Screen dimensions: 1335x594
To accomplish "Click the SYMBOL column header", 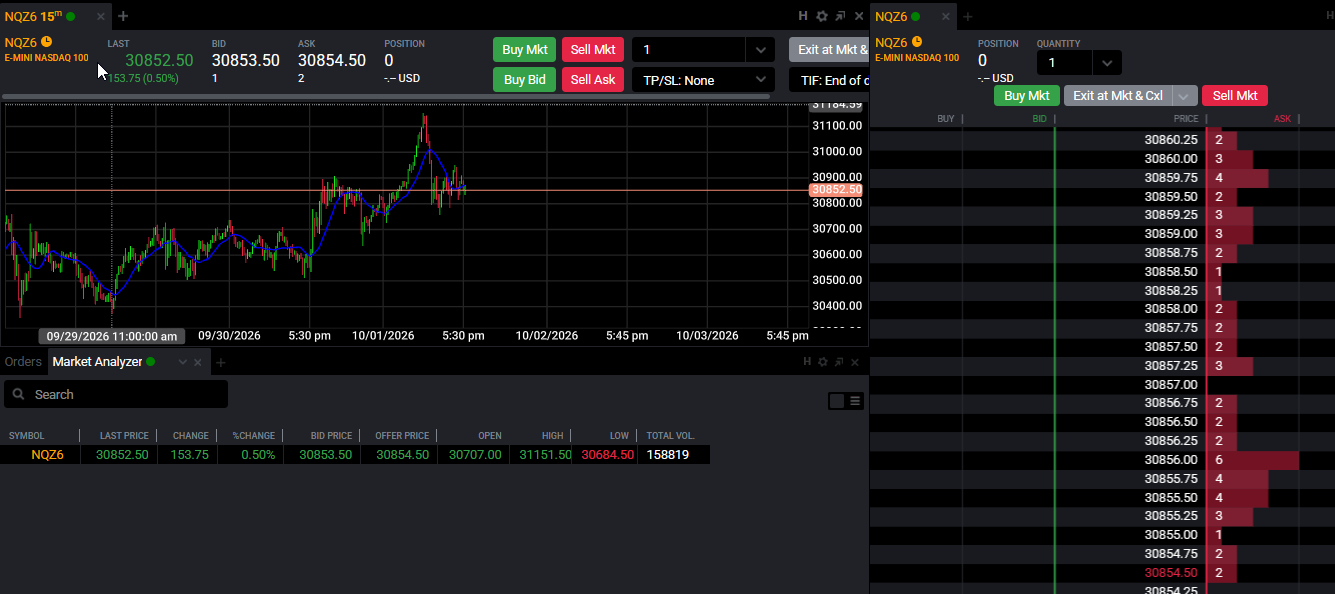I will click(x=26, y=436).
